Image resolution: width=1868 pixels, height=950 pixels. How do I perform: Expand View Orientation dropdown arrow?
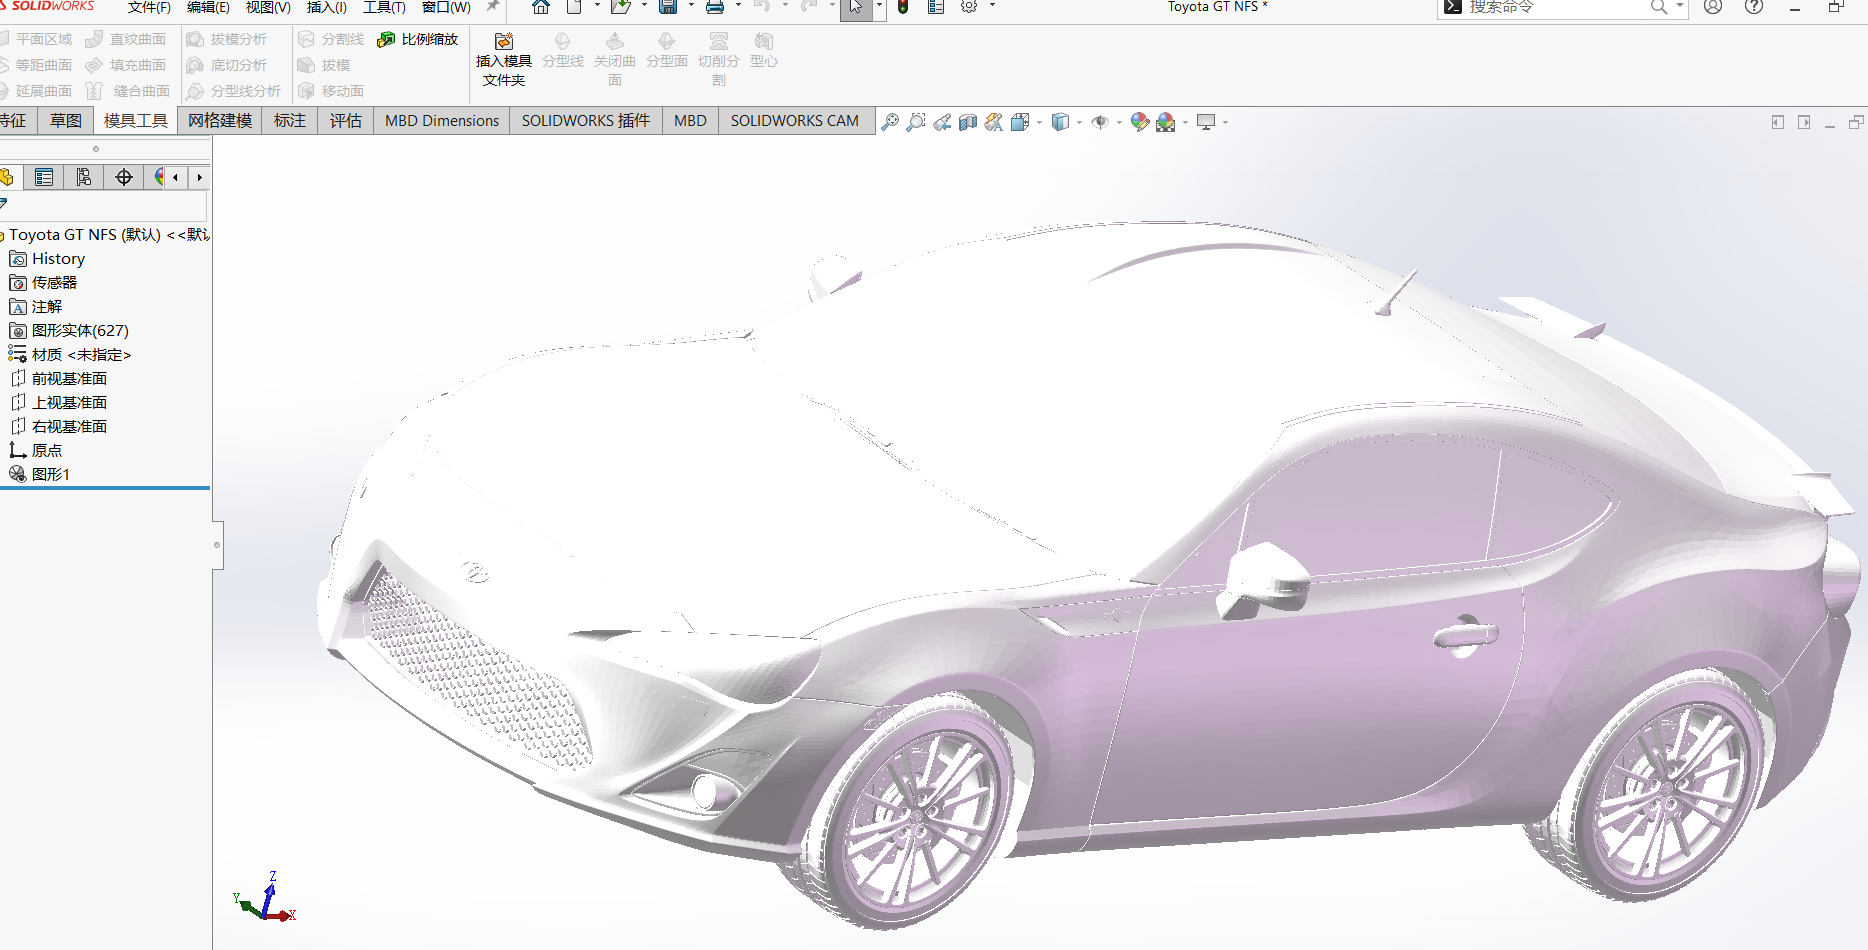pos(1039,123)
